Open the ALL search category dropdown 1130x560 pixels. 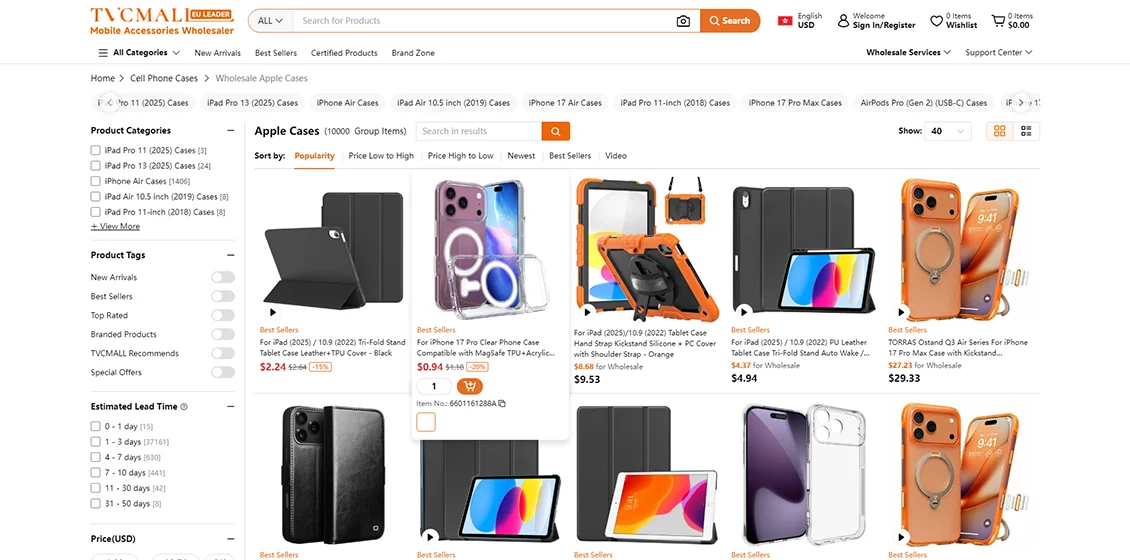click(x=270, y=21)
